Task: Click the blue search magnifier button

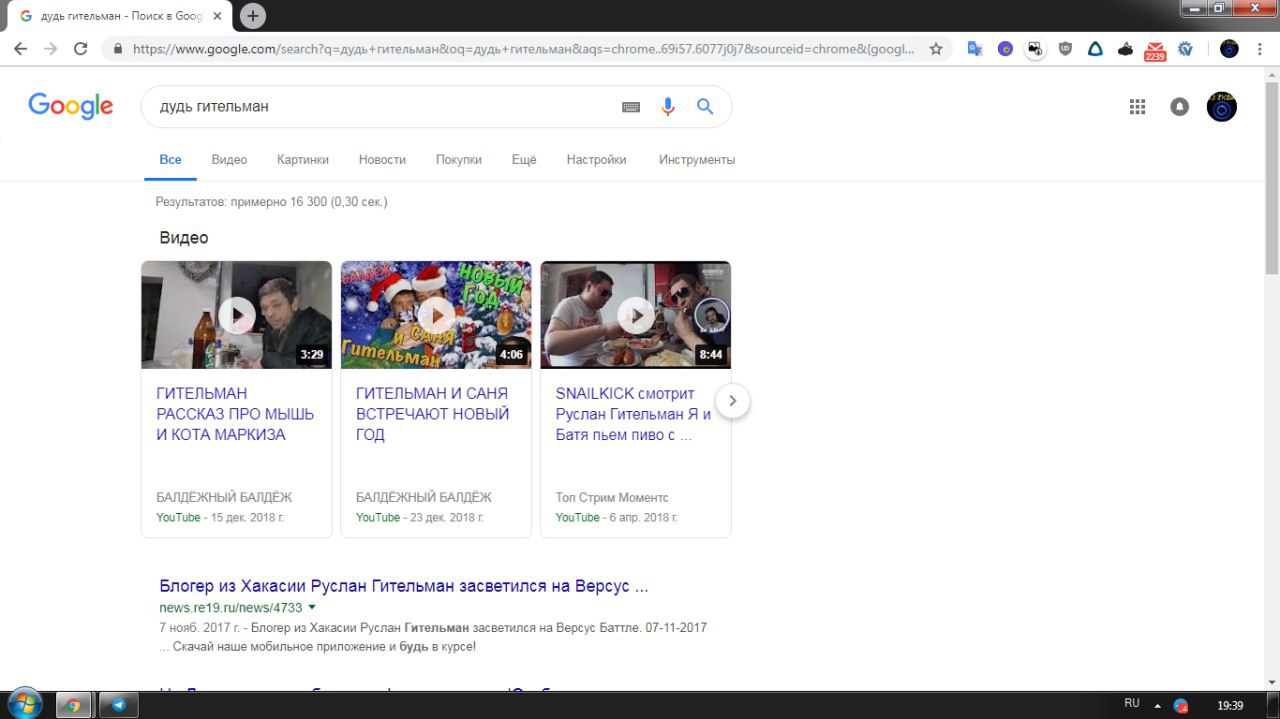Action: [705, 107]
